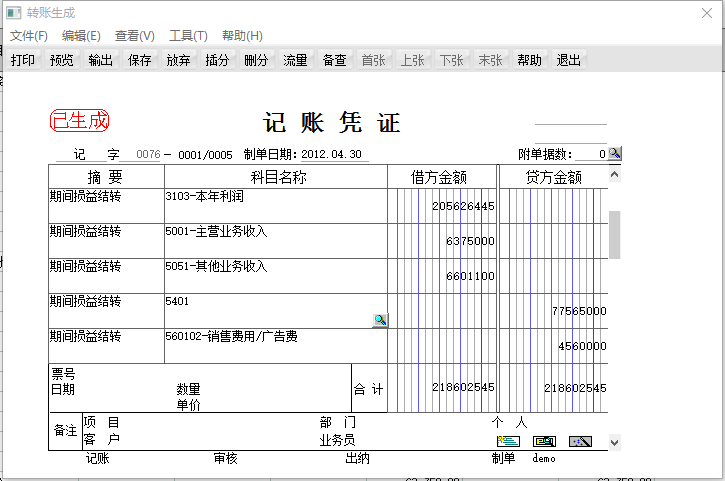This screenshot has width=725, height=481.
Task: Click the rightmost gray icon near demo
Action: (580, 441)
